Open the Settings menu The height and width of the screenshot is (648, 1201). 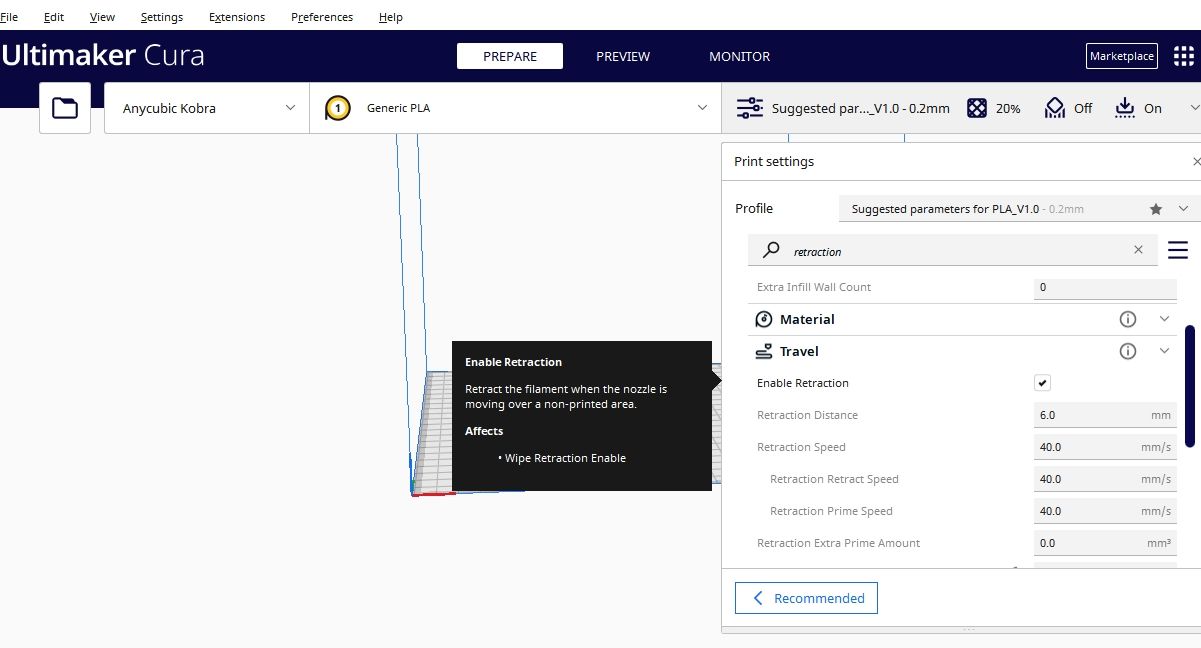[x=162, y=17]
